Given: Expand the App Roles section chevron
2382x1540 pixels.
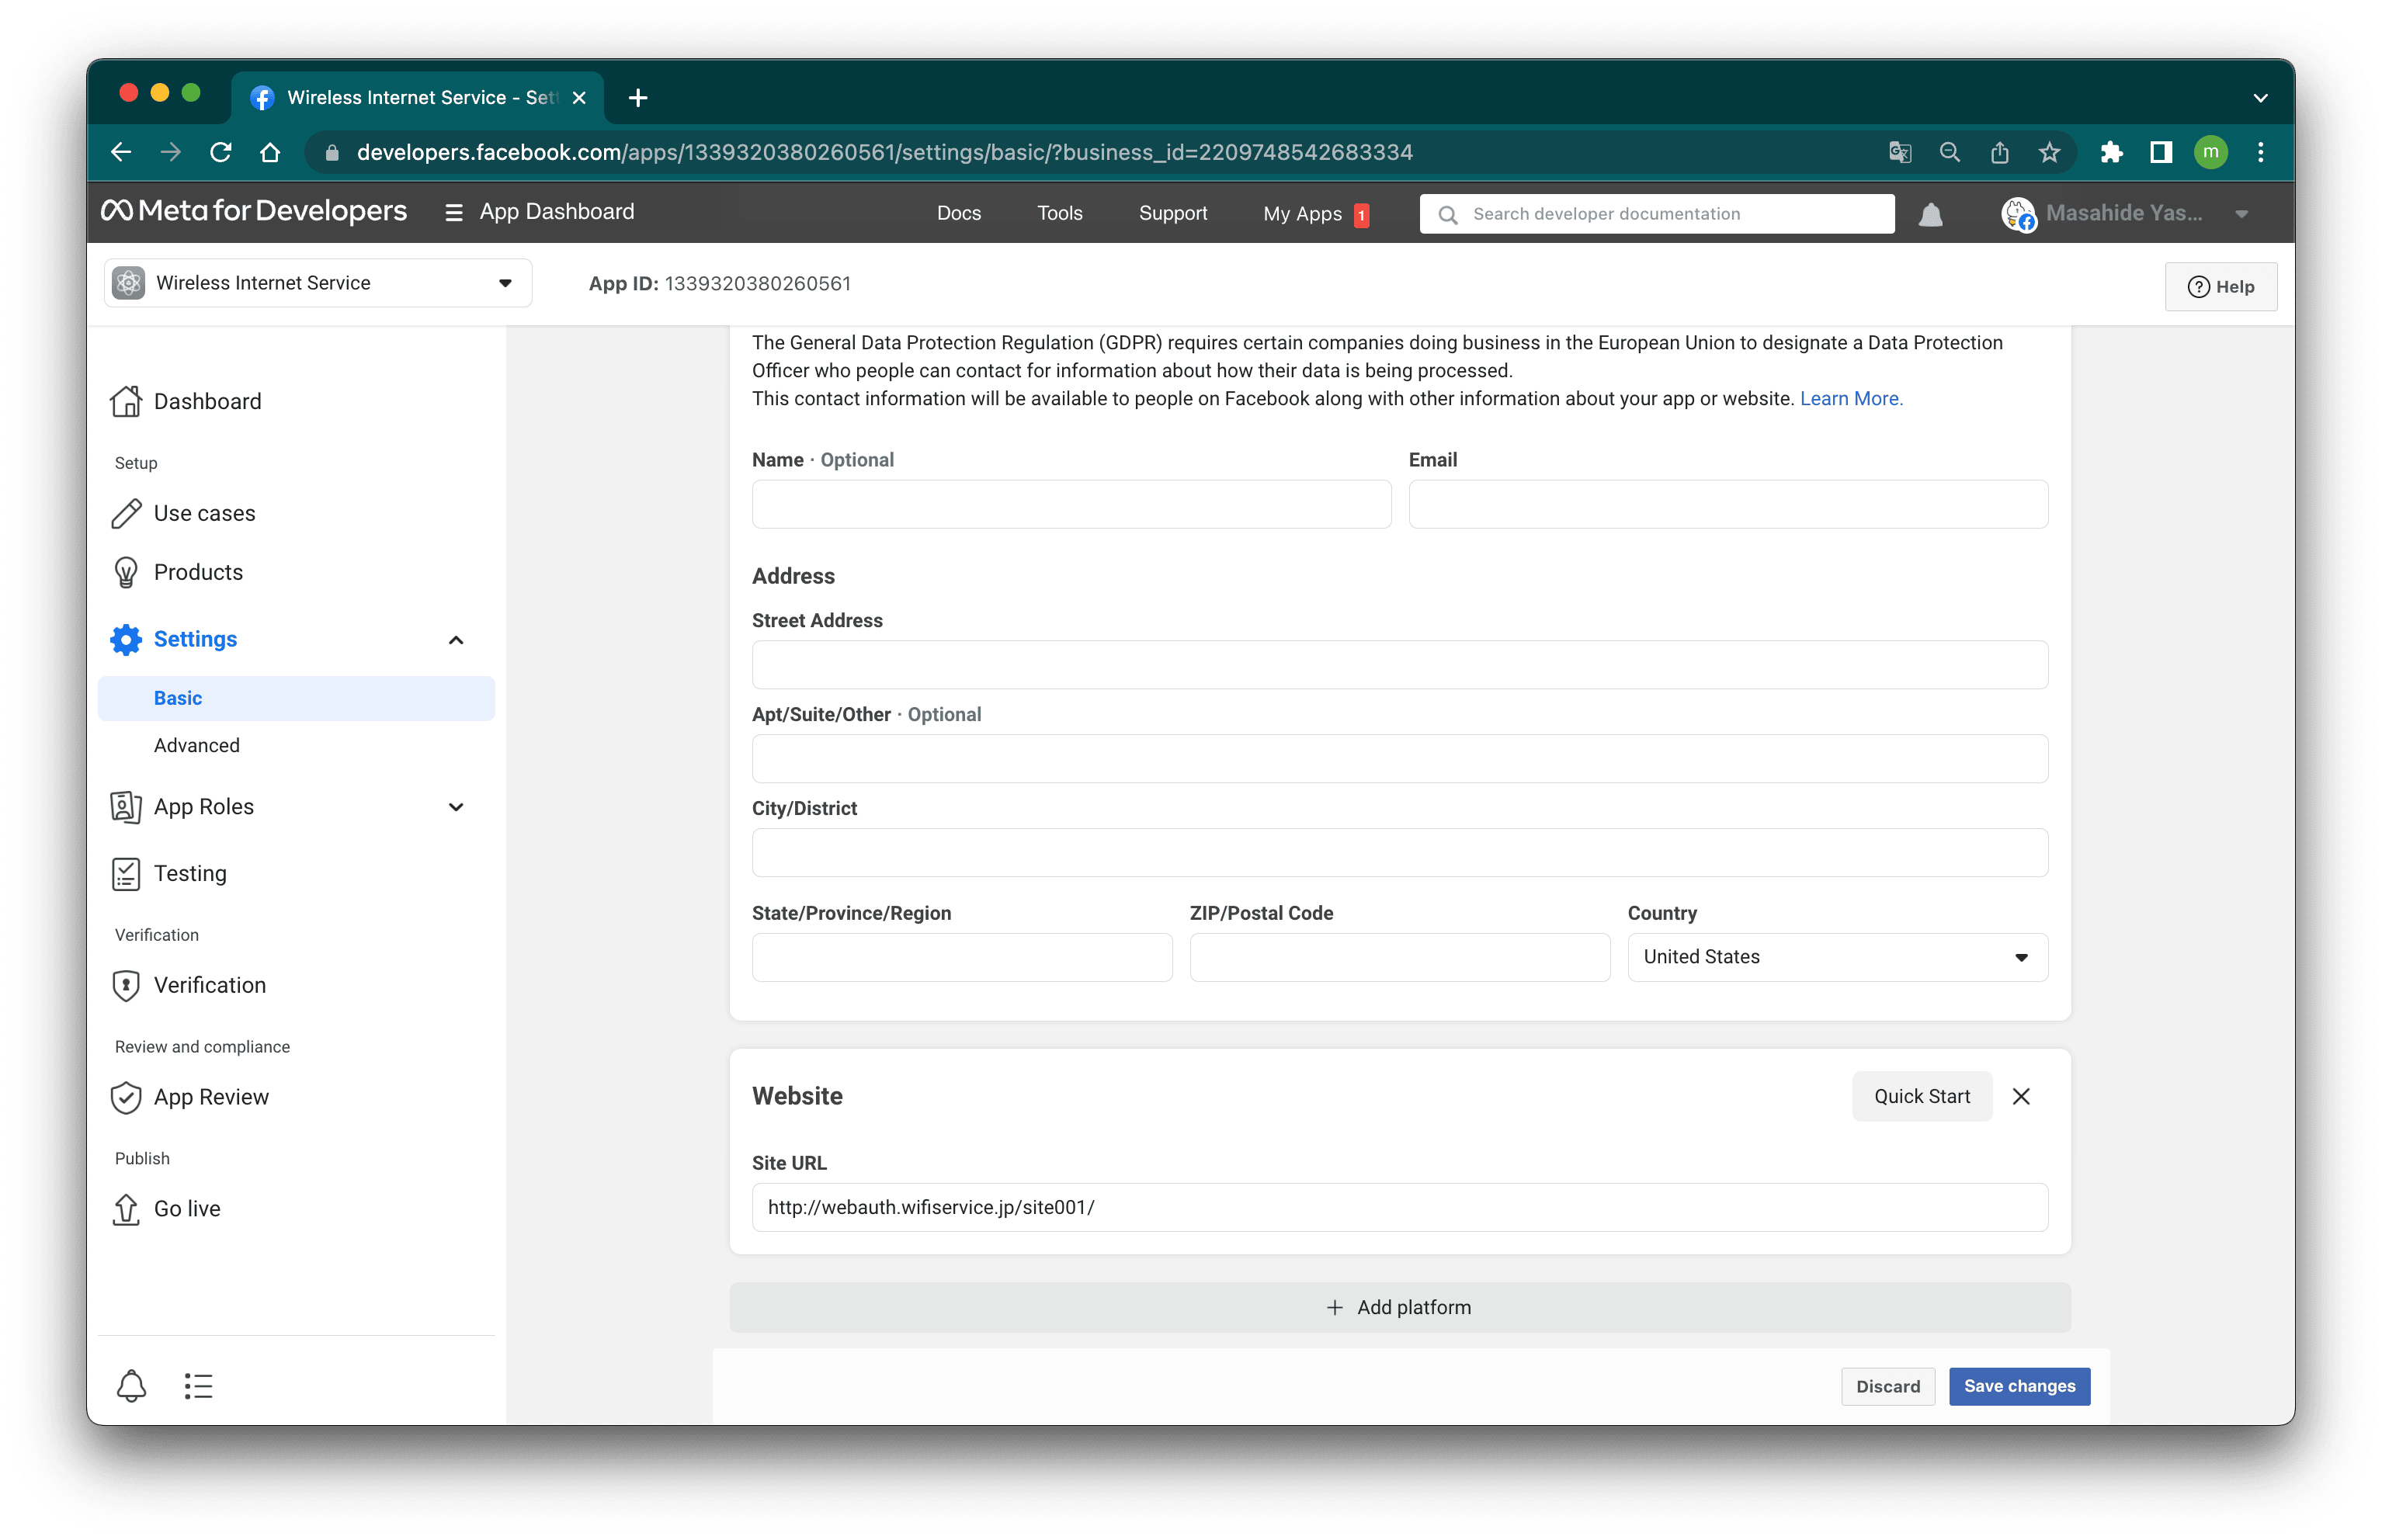Looking at the screenshot, I should click(x=456, y=807).
